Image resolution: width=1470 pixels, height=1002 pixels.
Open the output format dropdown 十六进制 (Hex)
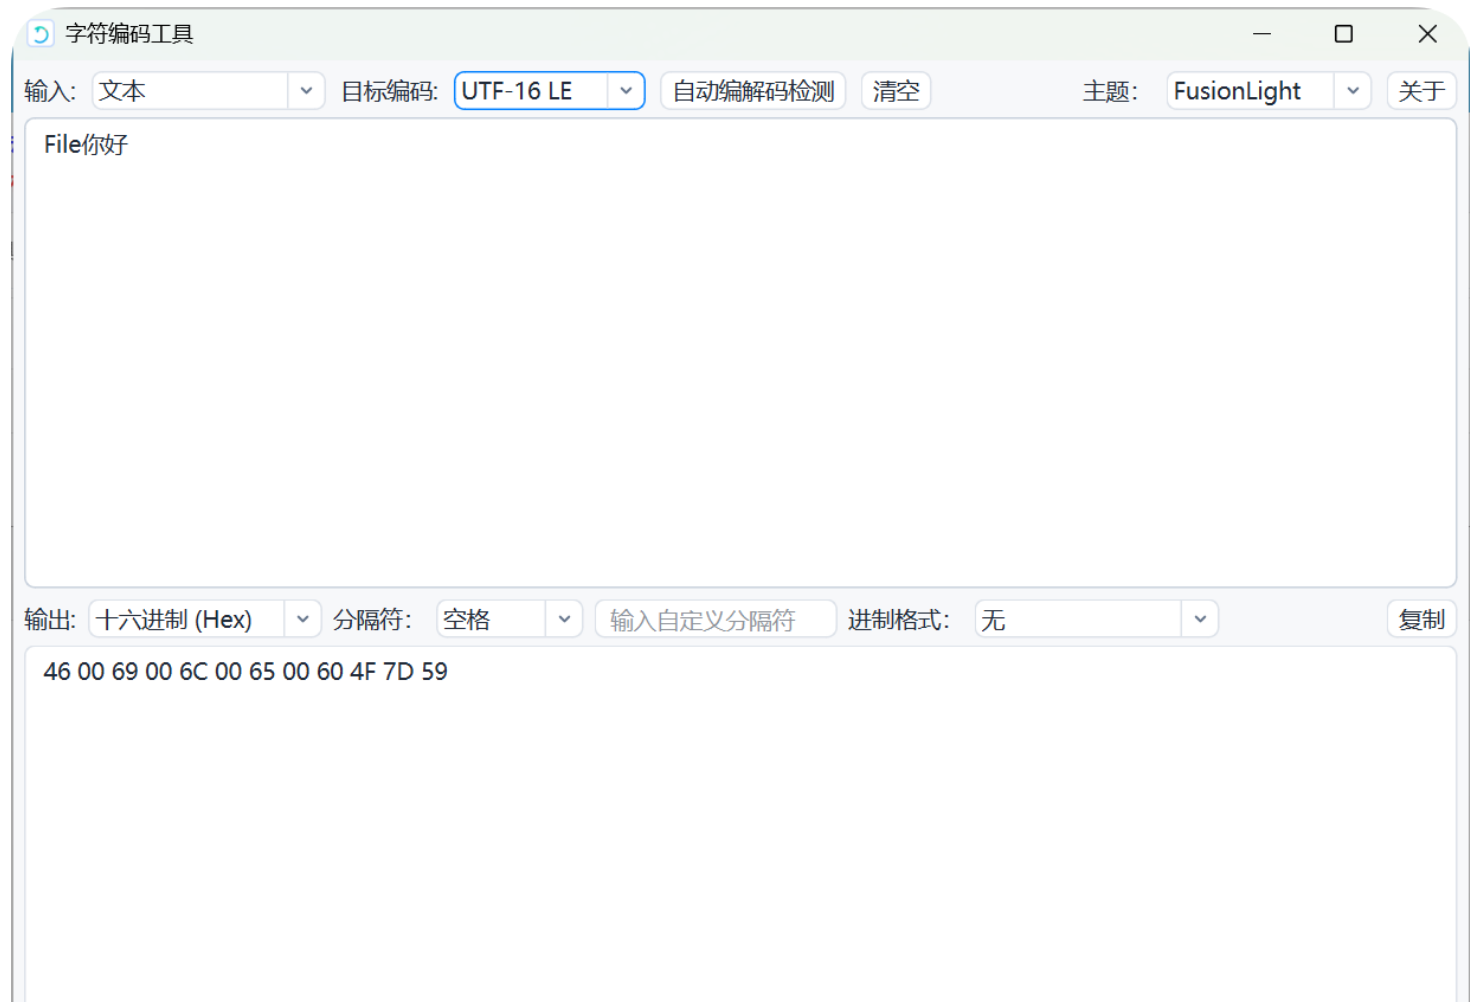(x=204, y=619)
